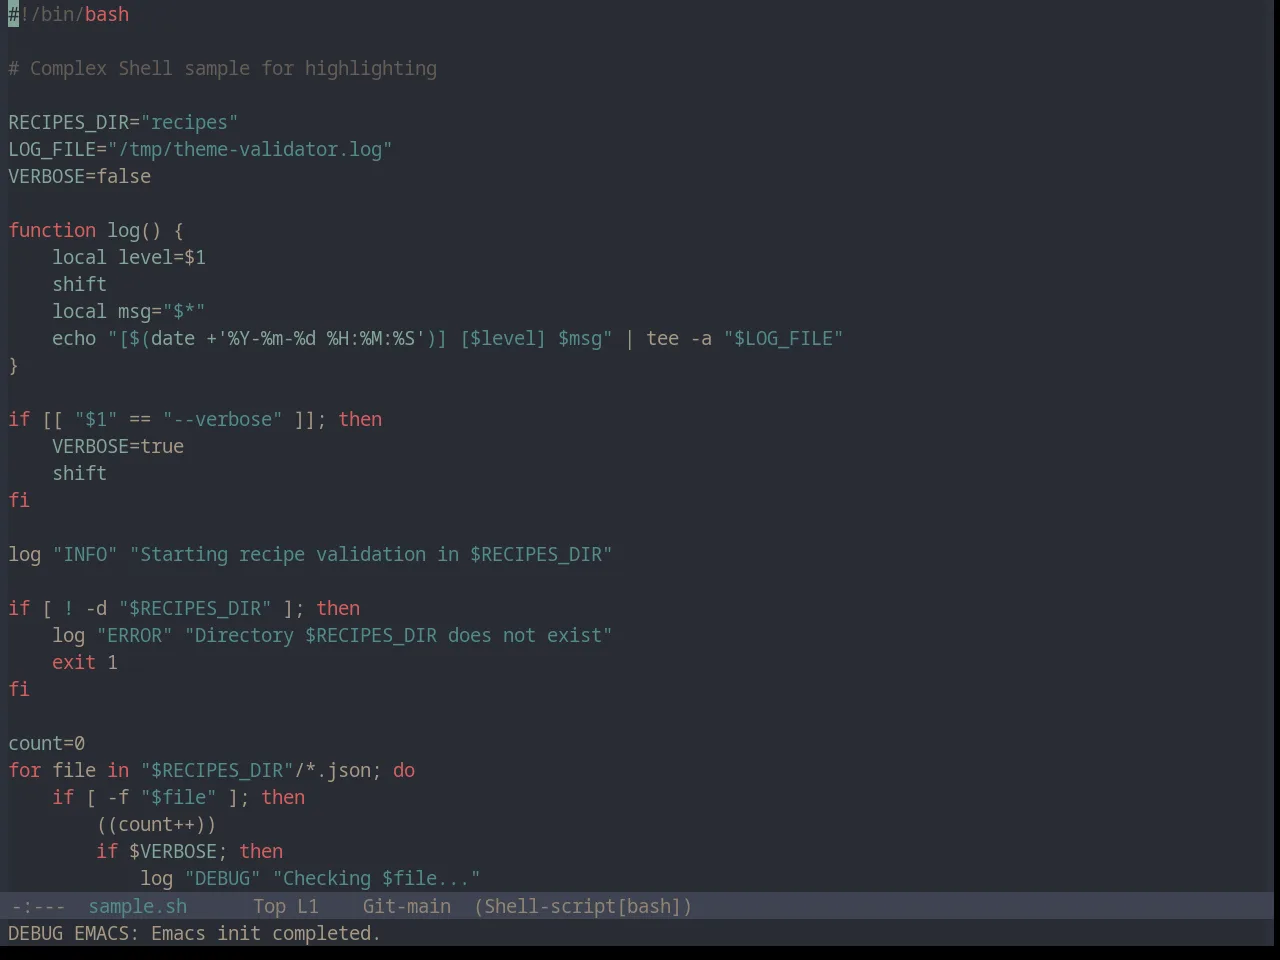Click '$VERBOSE' in the nested if
This screenshot has height=960, width=1280.
tap(173, 851)
